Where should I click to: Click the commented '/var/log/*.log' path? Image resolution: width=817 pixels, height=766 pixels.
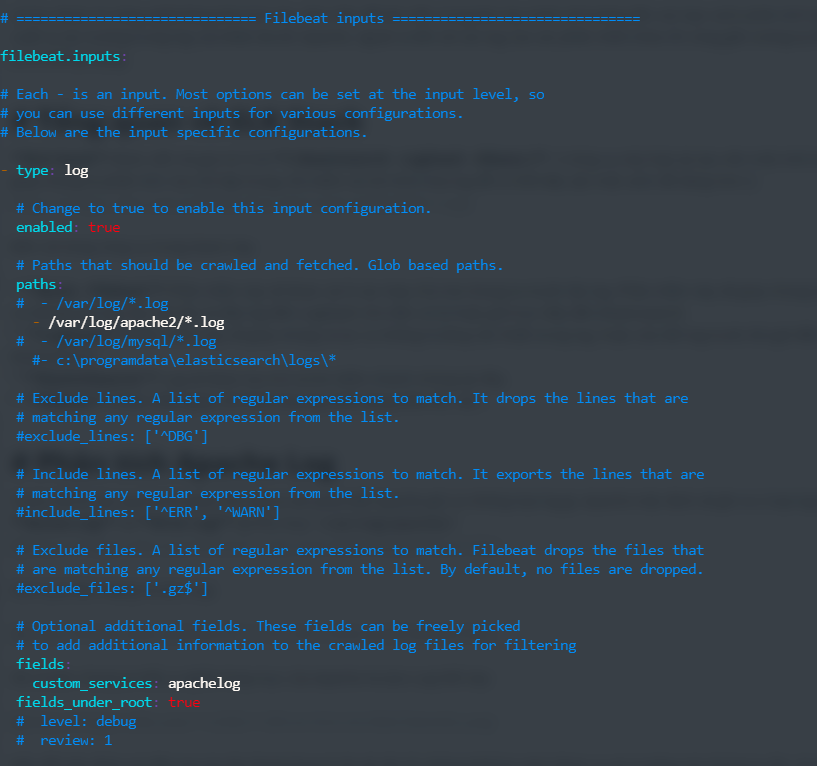click(92, 303)
